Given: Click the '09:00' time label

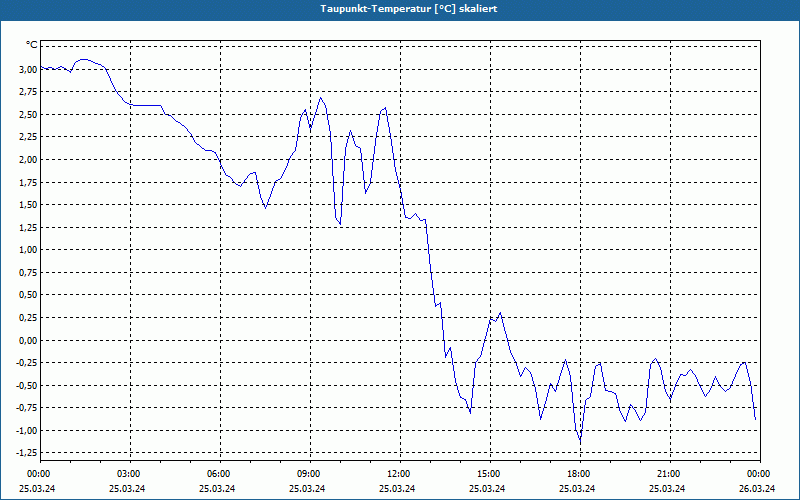Looking at the screenshot, I should click(x=308, y=474).
